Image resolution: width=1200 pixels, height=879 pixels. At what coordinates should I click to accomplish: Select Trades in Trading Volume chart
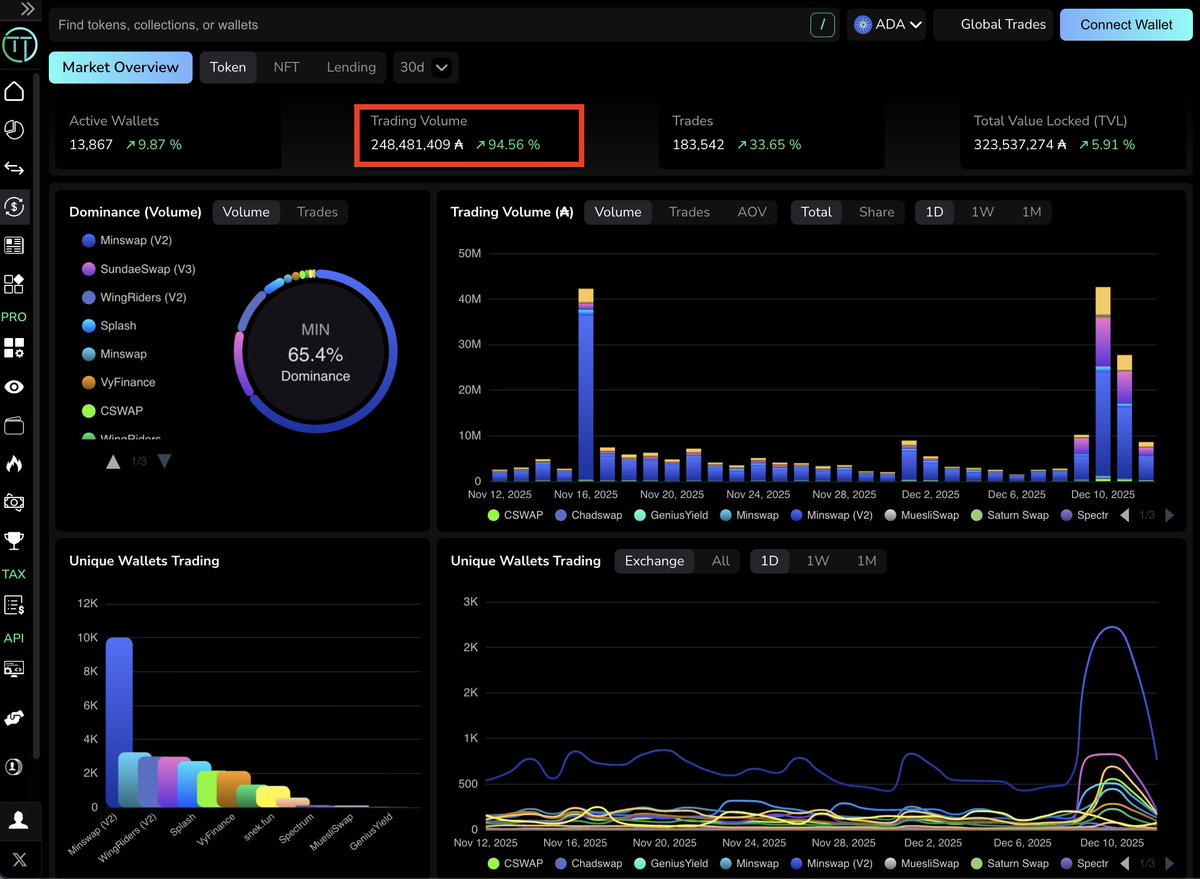pos(689,212)
